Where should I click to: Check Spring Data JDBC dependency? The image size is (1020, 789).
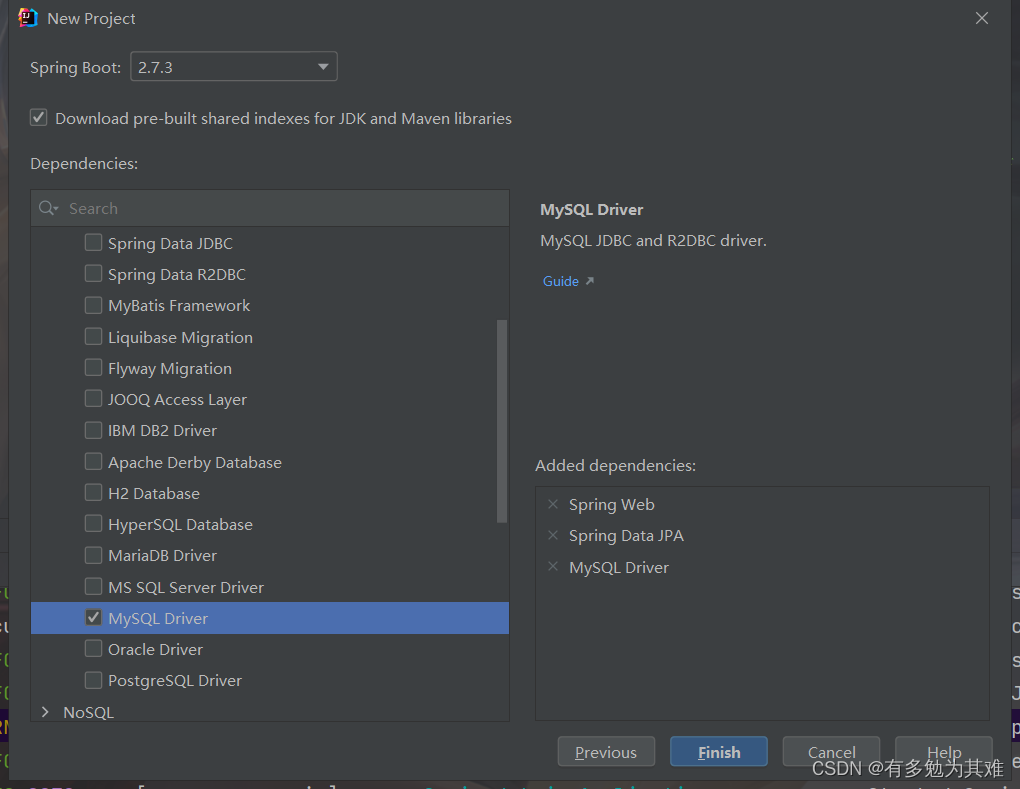(93, 243)
